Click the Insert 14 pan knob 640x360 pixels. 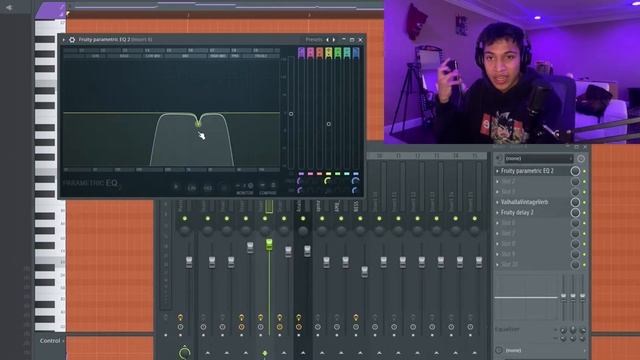(456, 231)
